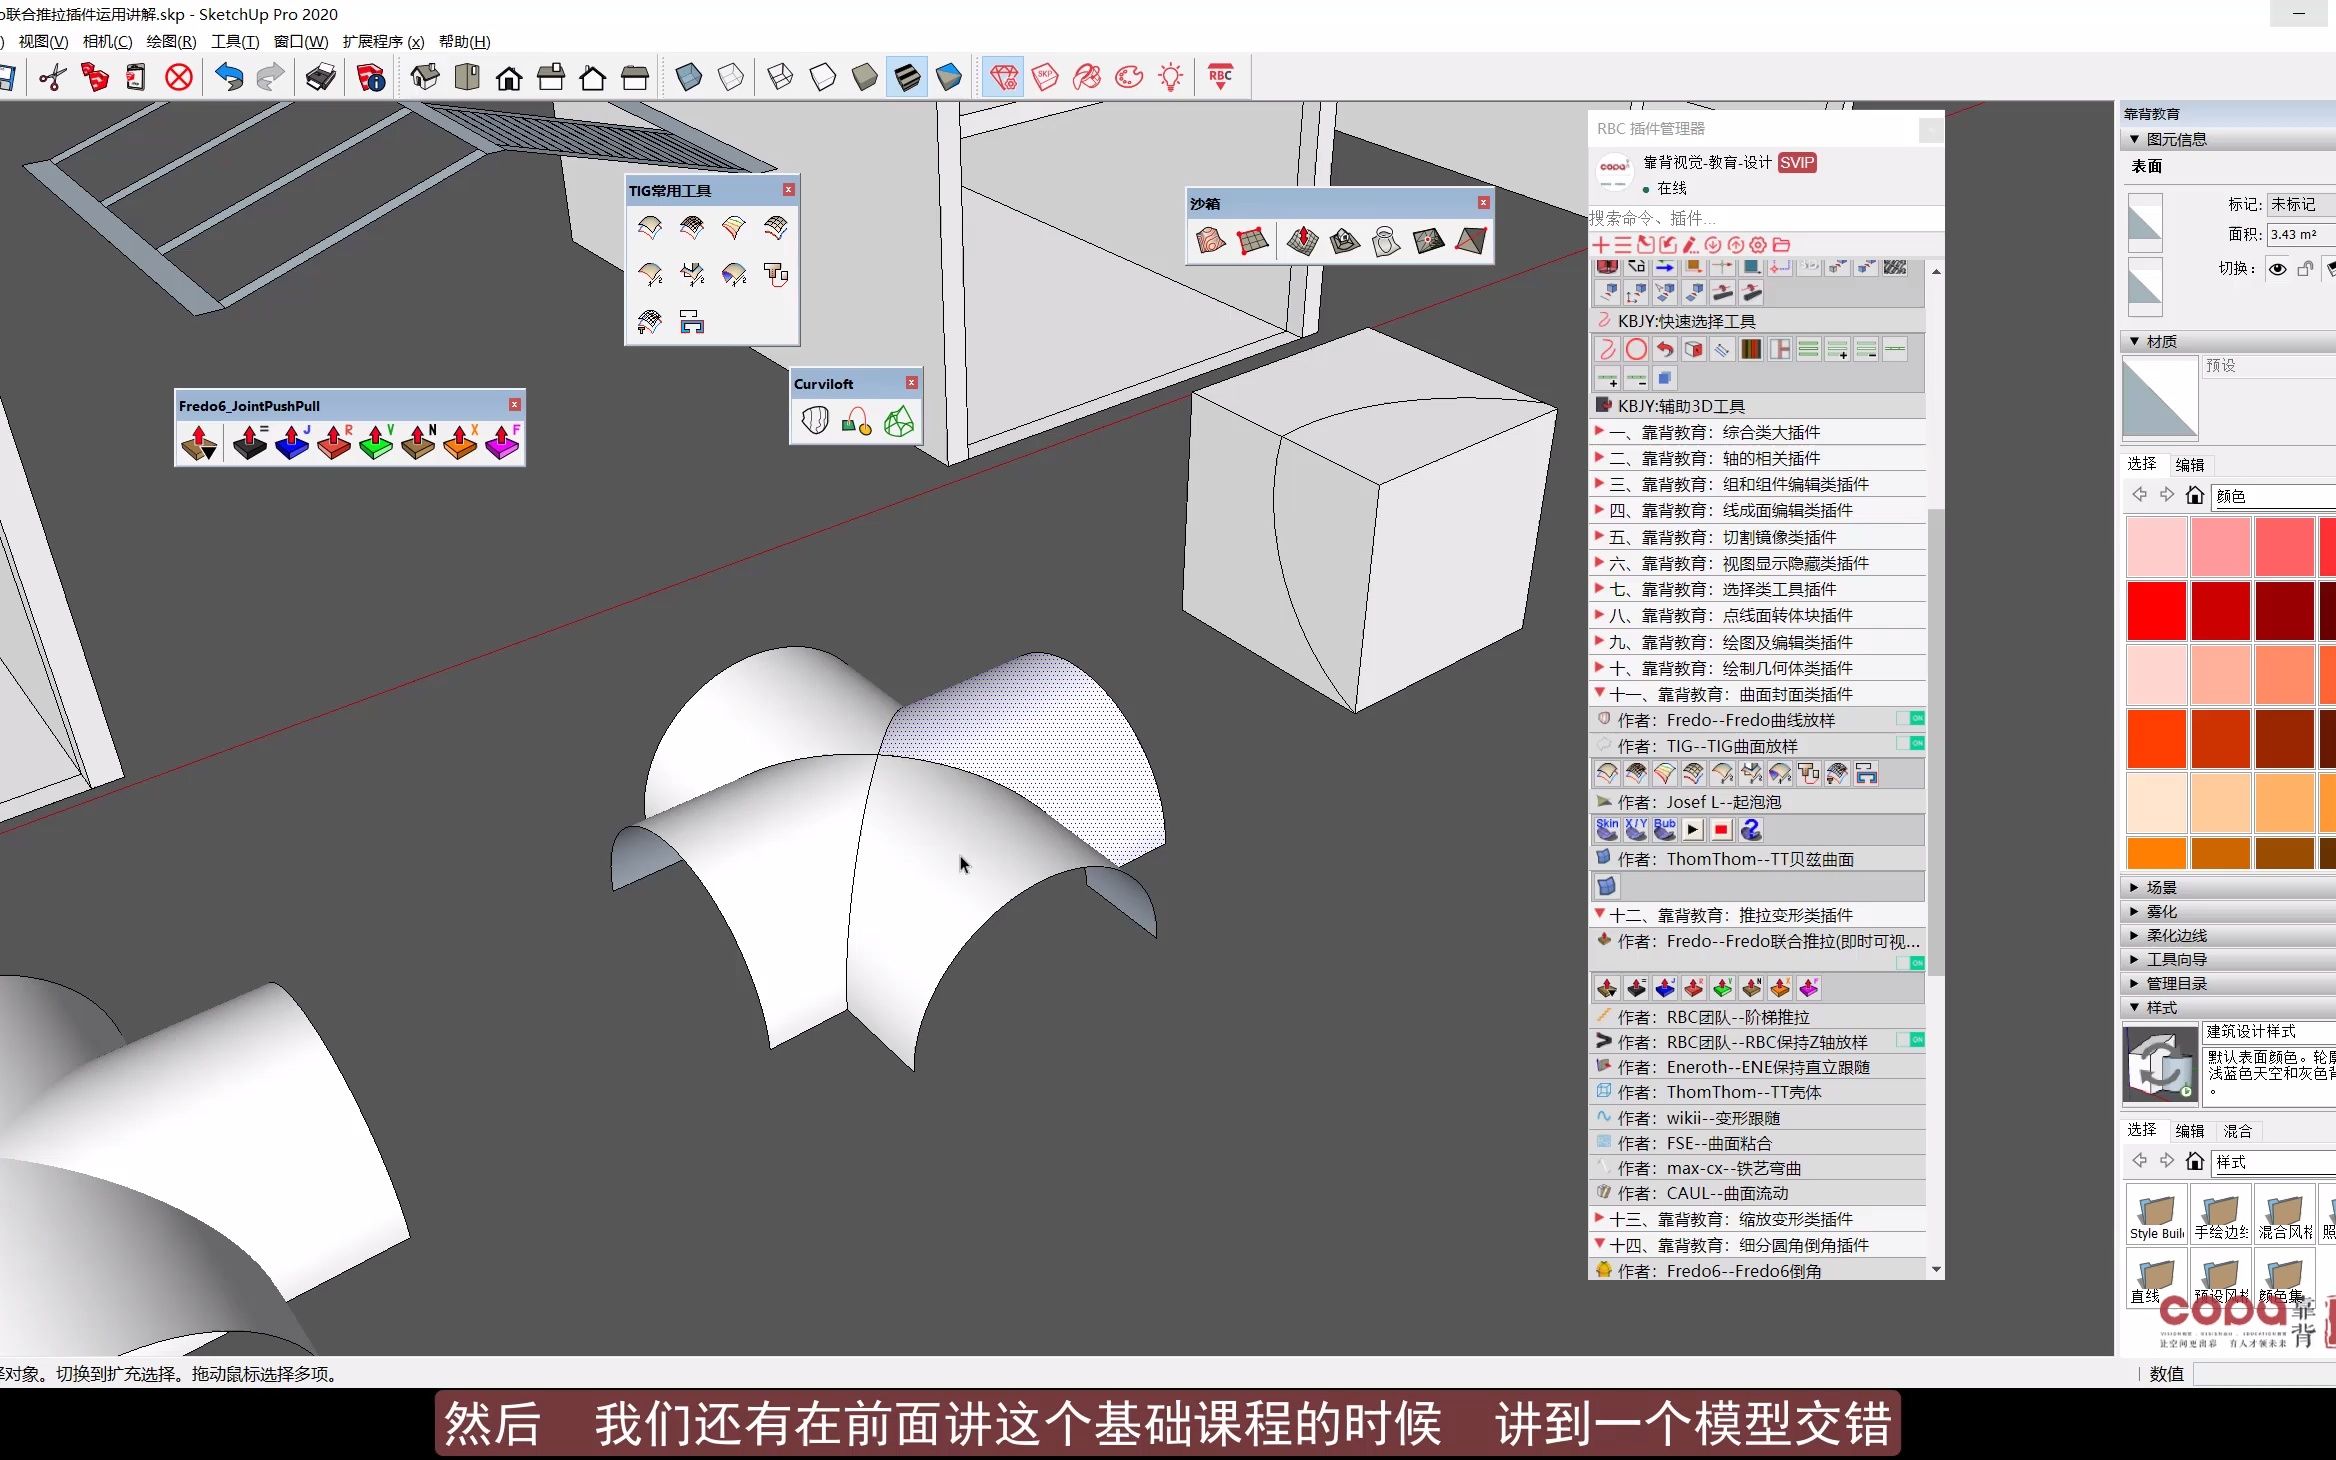Click RBC团队--阶梯推拉 plugin entry
This screenshot has width=2336, height=1460.
tap(1737, 1017)
